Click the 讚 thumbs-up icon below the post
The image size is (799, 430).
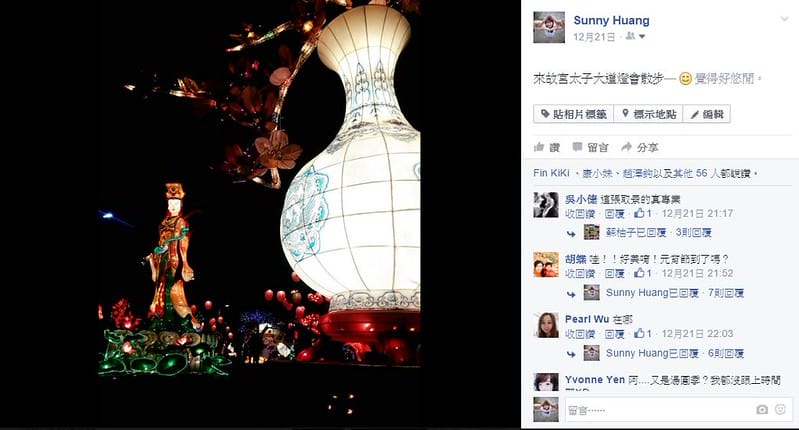pos(539,147)
